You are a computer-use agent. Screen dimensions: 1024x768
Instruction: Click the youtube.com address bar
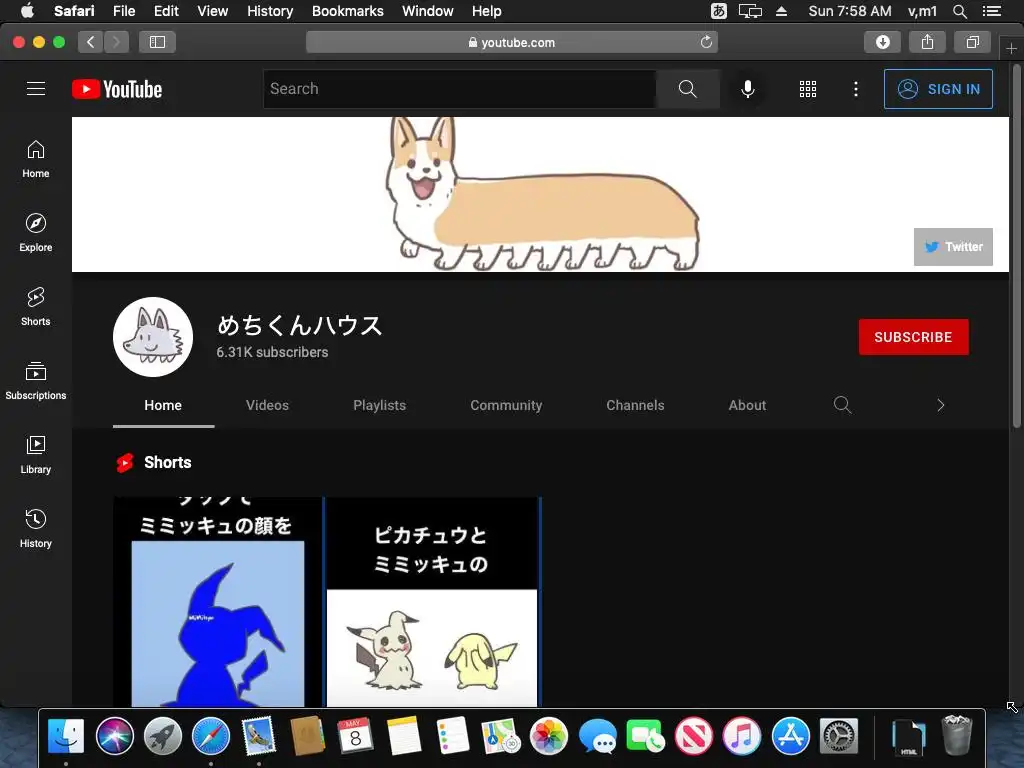click(512, 42)
